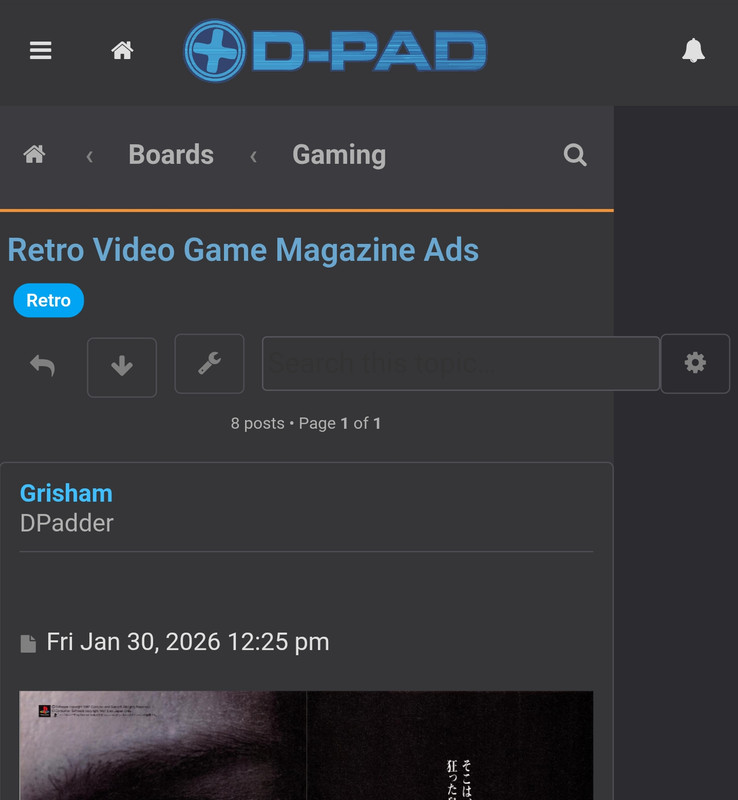Click post date Fri Jan 30, 2026
This screenshot has height=800, width=738.
[188, 642]
